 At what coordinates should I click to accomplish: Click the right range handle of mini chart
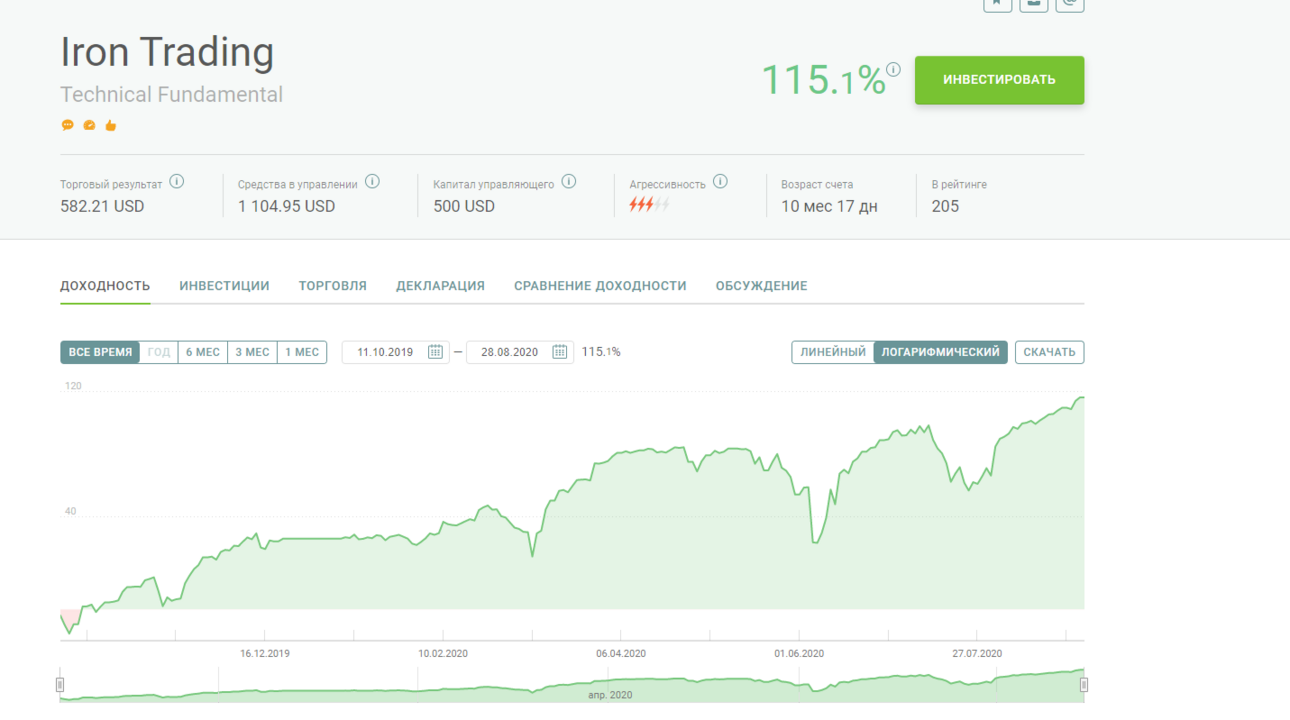click(1084, 685)
